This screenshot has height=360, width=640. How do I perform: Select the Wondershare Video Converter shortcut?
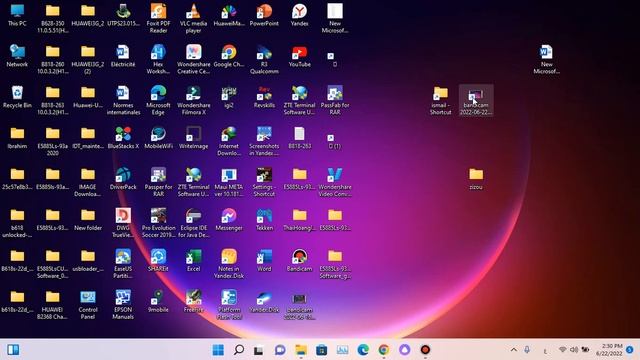335,182
